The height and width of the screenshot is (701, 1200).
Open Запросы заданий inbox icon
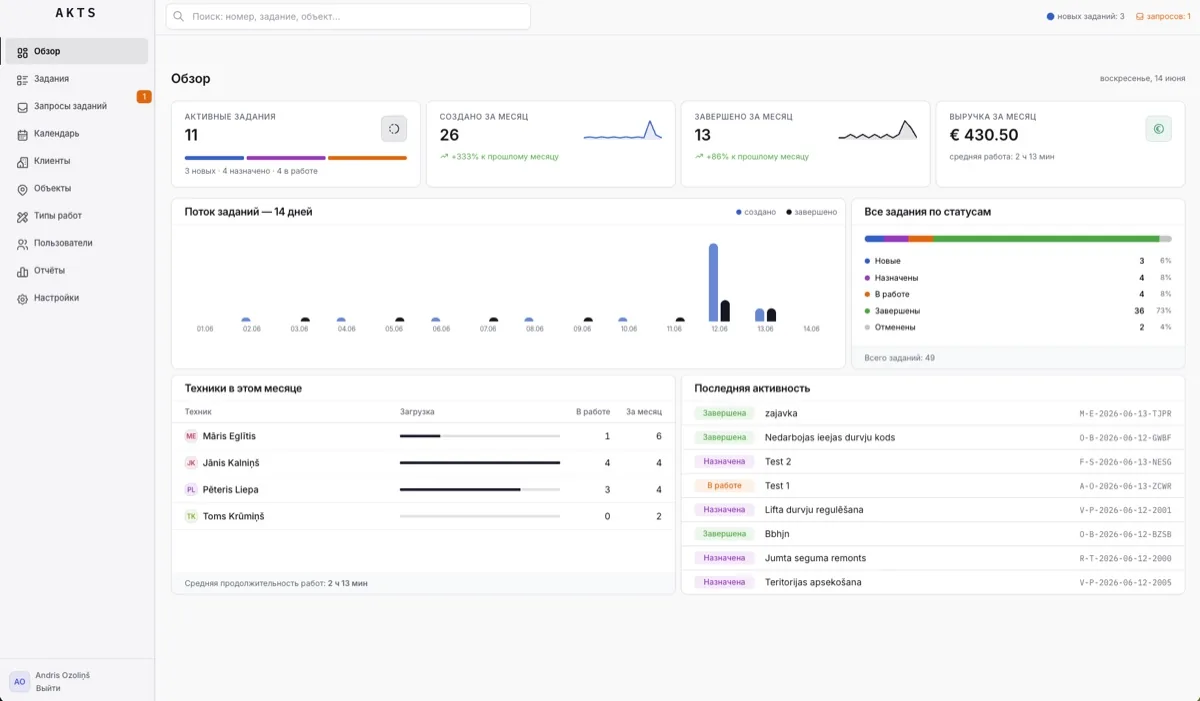(x=22, y=106)
